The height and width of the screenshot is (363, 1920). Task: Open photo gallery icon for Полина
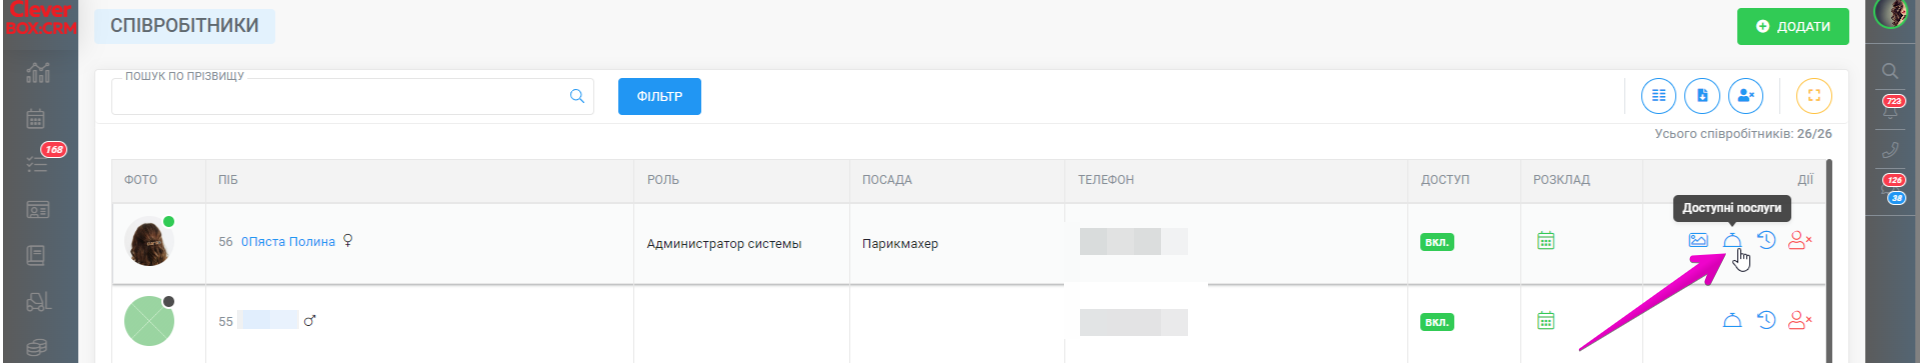coord(1698,240)
